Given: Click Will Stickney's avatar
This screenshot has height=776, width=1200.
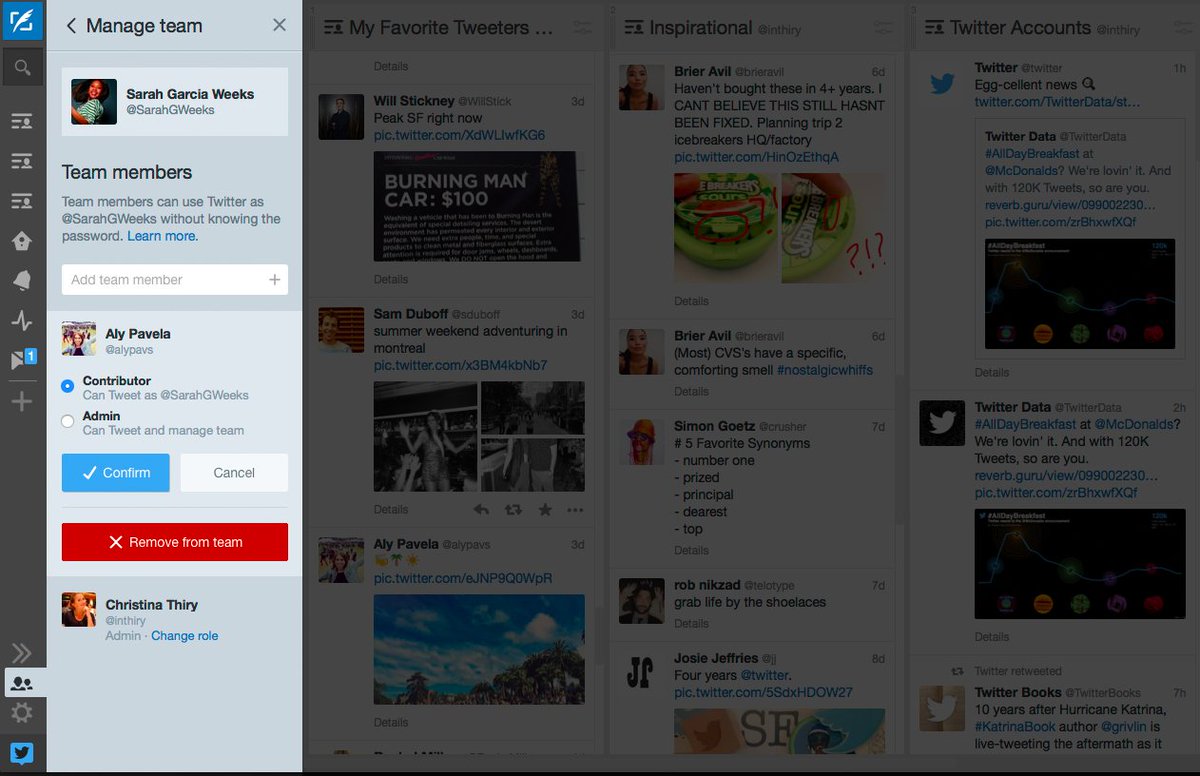Looking at the screenshot, I should (x=340, y=117).
